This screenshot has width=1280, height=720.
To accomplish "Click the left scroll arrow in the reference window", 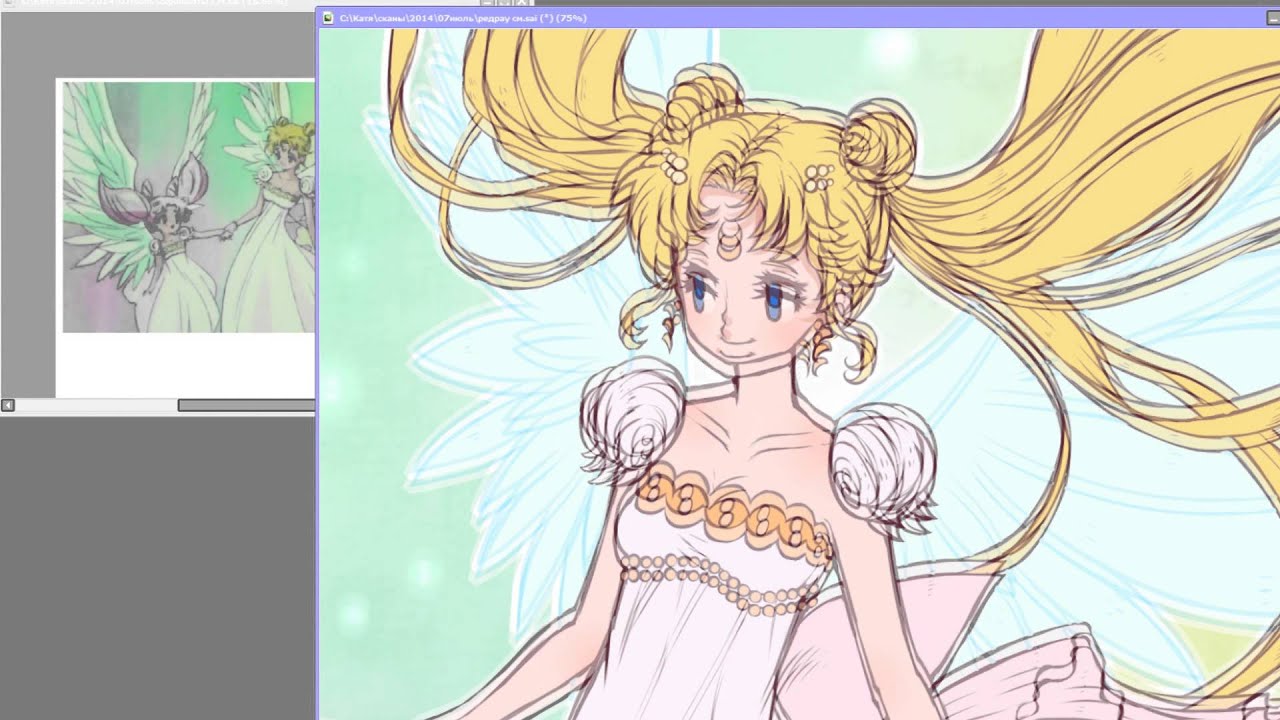I will pos(8,405).
